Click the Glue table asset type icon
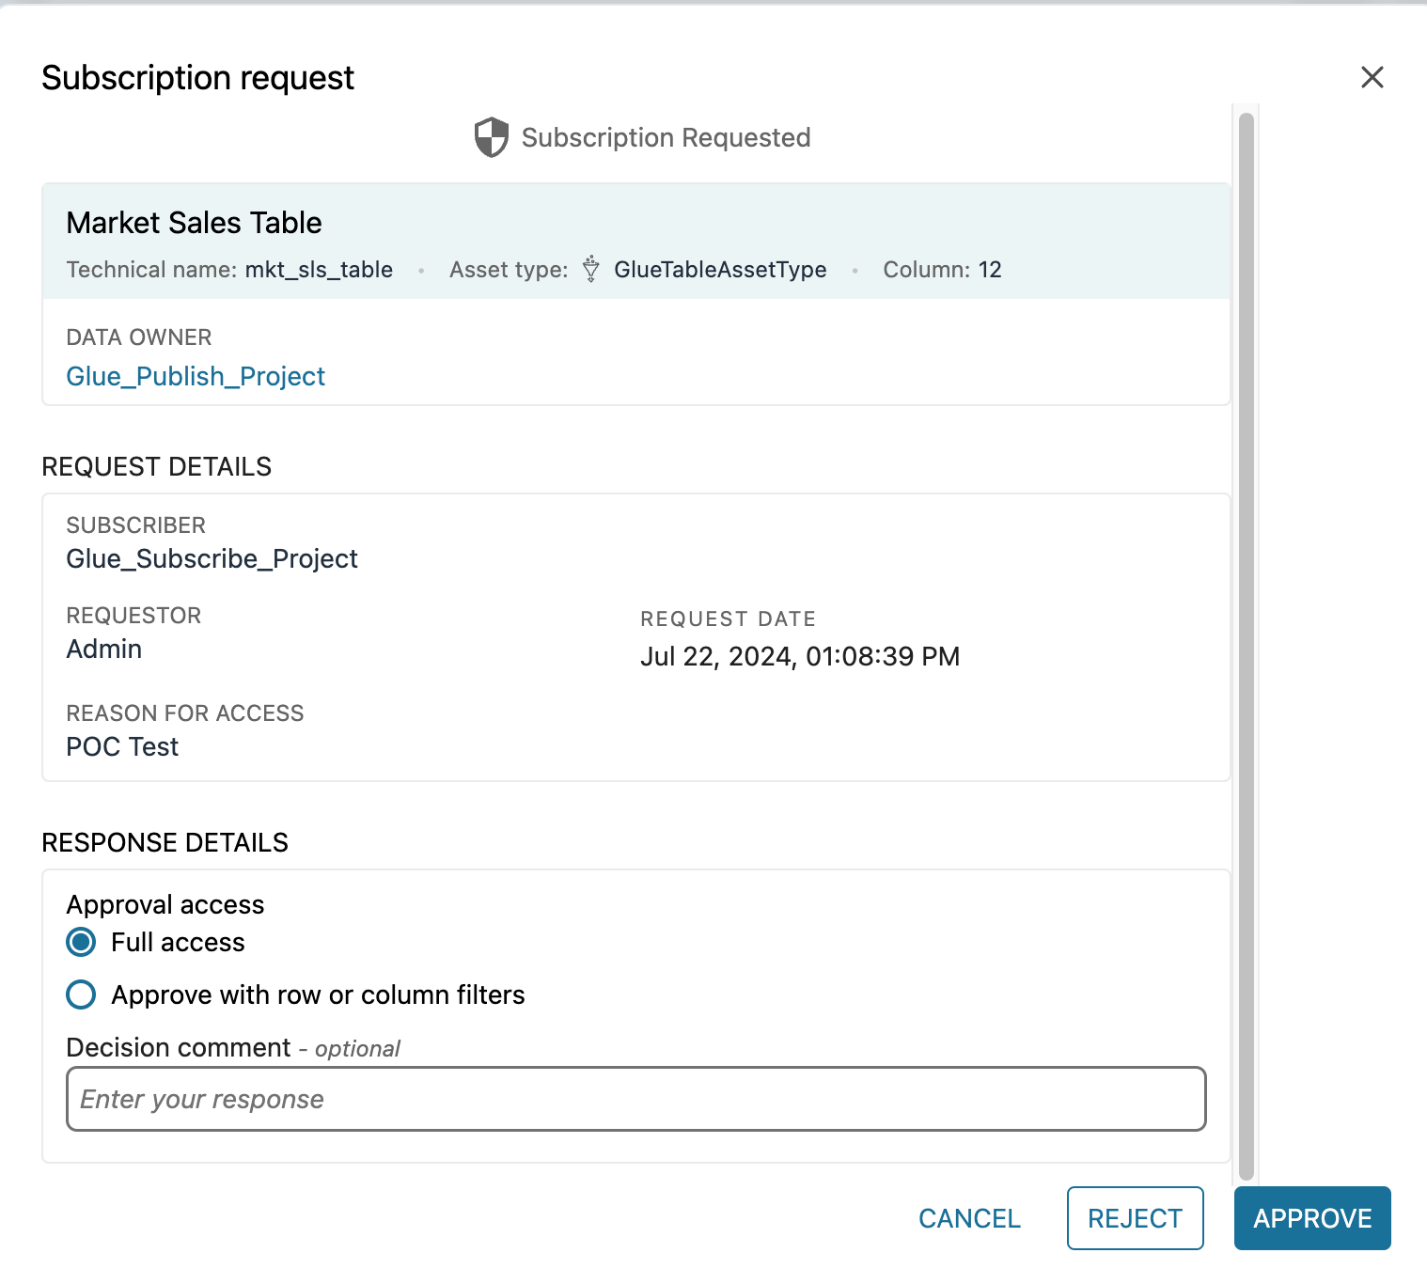This screenshot has width=1427, height=1284. (591, 269)
